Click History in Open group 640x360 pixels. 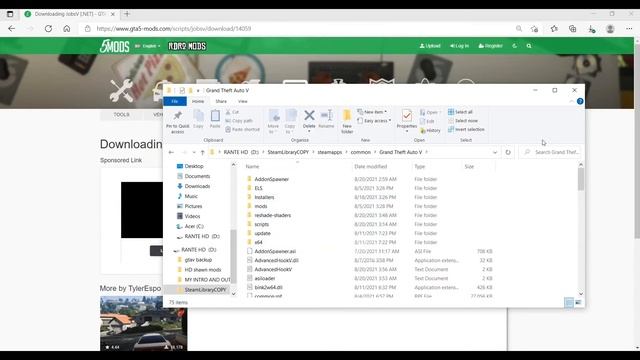point(430,131)
